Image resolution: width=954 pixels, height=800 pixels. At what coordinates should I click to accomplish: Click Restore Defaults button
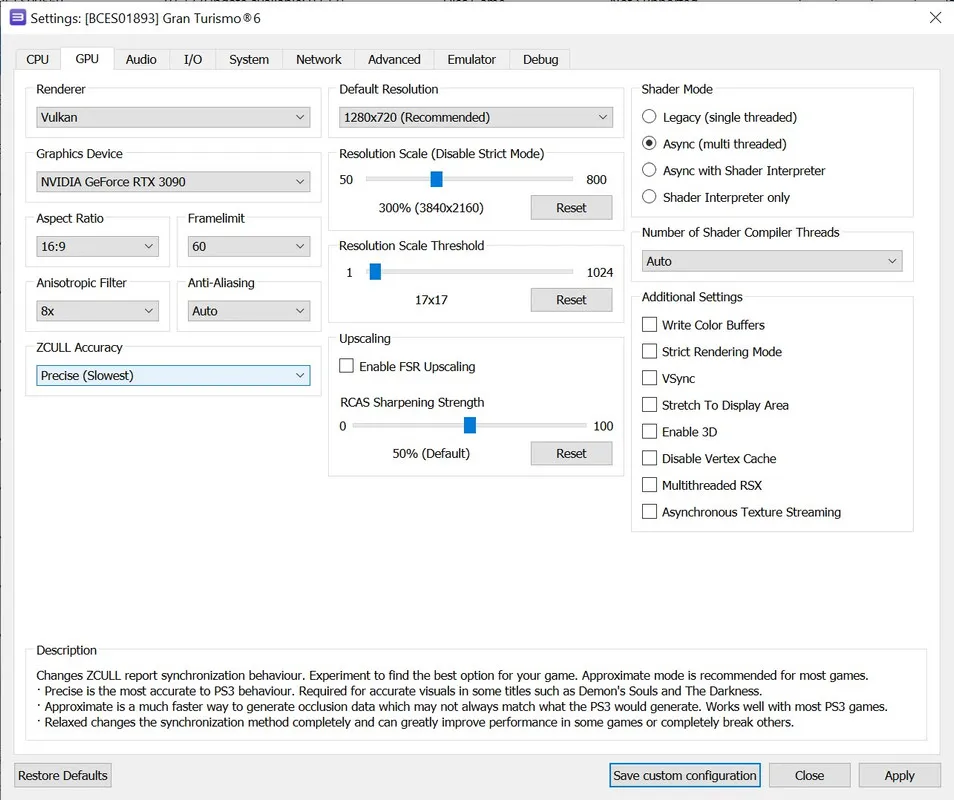click(63, 776)
